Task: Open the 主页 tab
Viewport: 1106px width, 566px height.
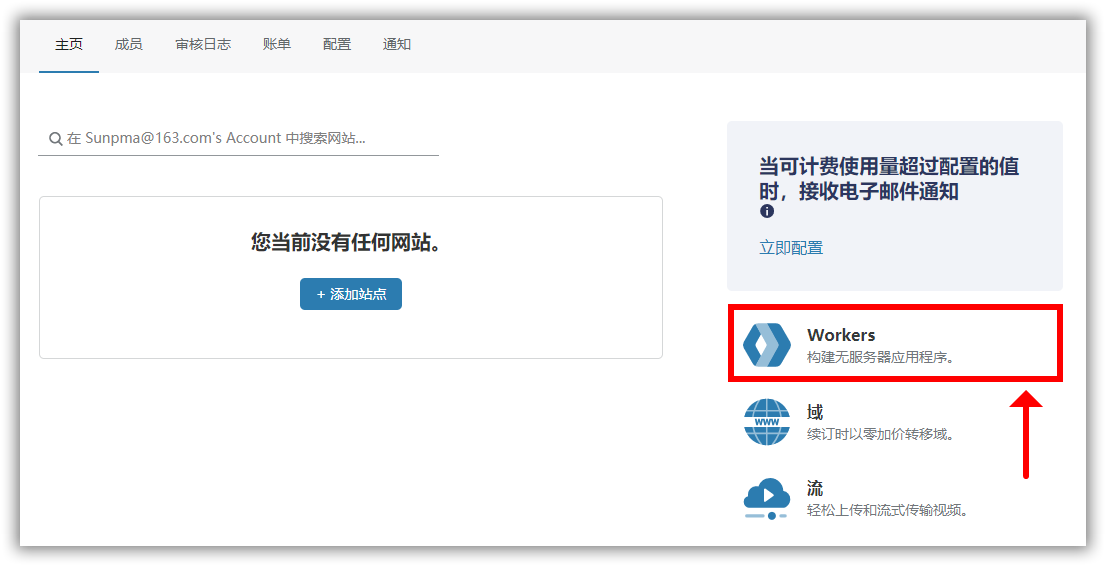Action: click(x=69, y=44)
